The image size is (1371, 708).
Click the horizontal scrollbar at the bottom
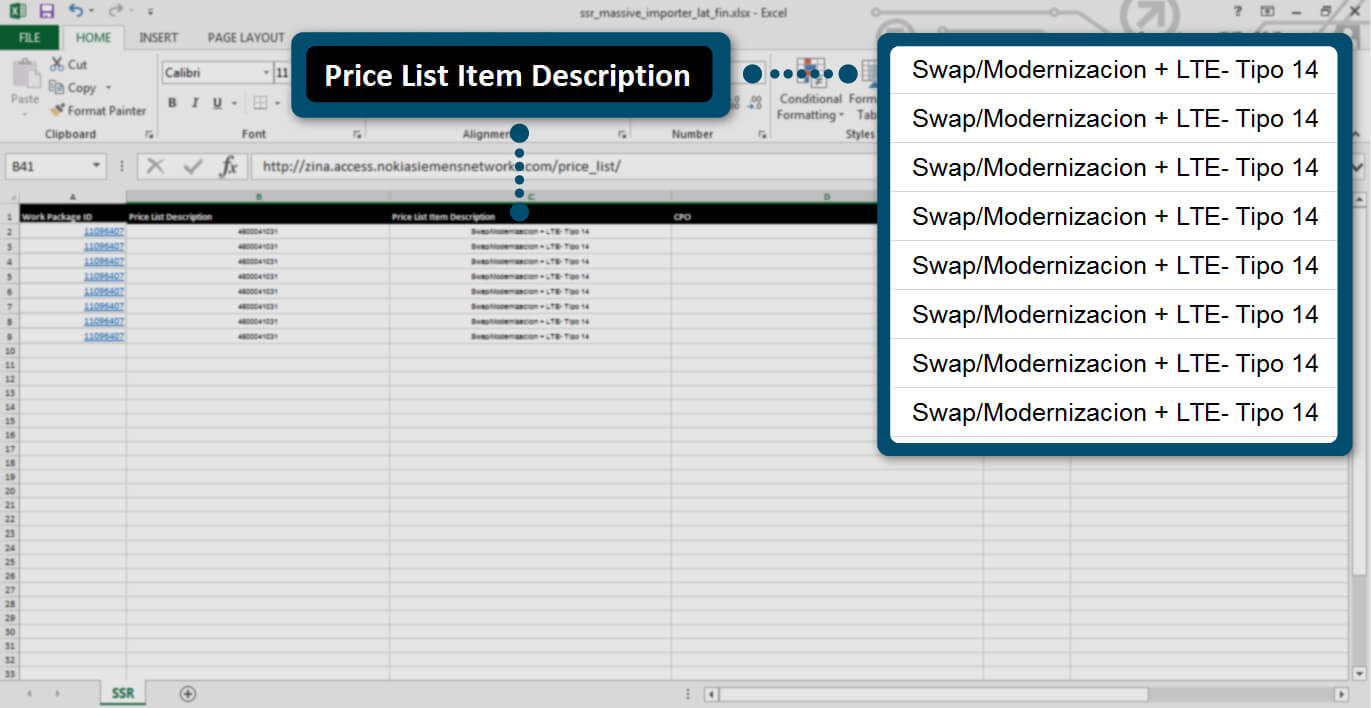coord(932,694)
